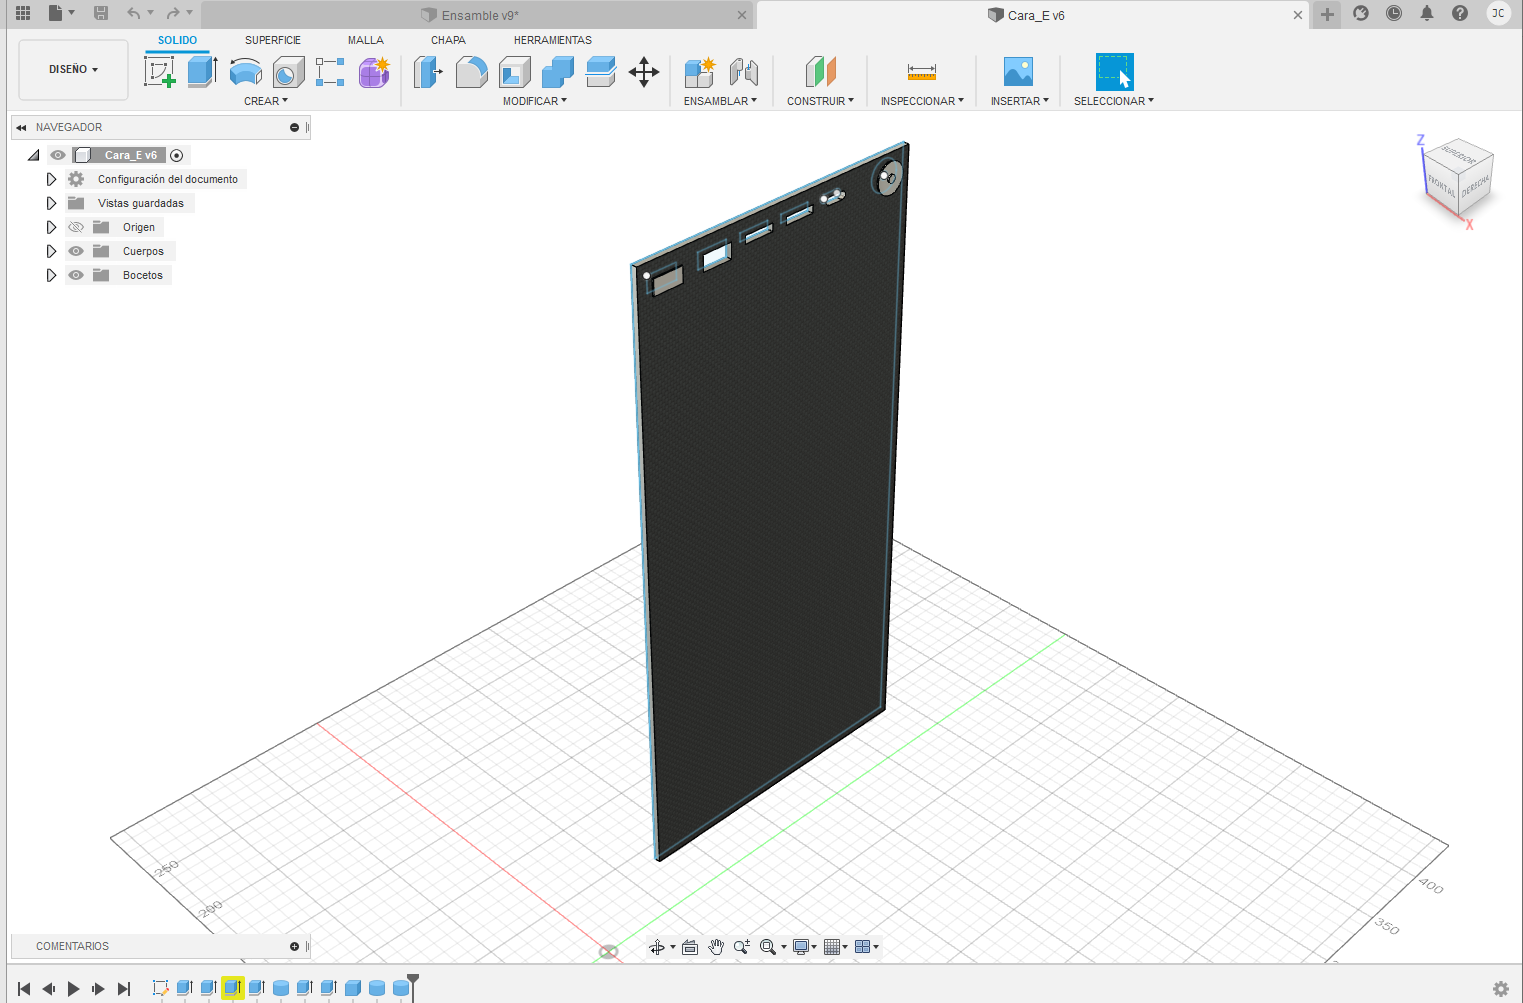1523x1003 pixels.
Task: Click the Measure ruler icon
Action: (x=922, y=72)
